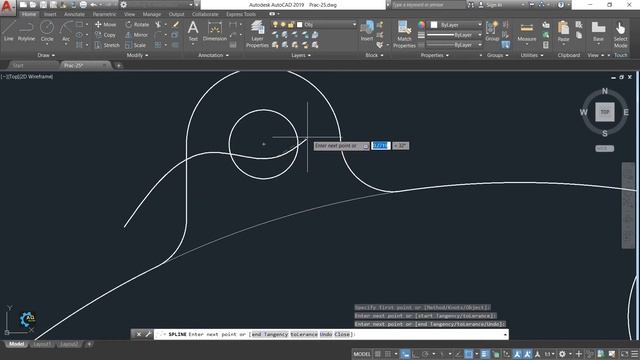
Task: Select the Erase tool icon
Action: click(176, 24)
